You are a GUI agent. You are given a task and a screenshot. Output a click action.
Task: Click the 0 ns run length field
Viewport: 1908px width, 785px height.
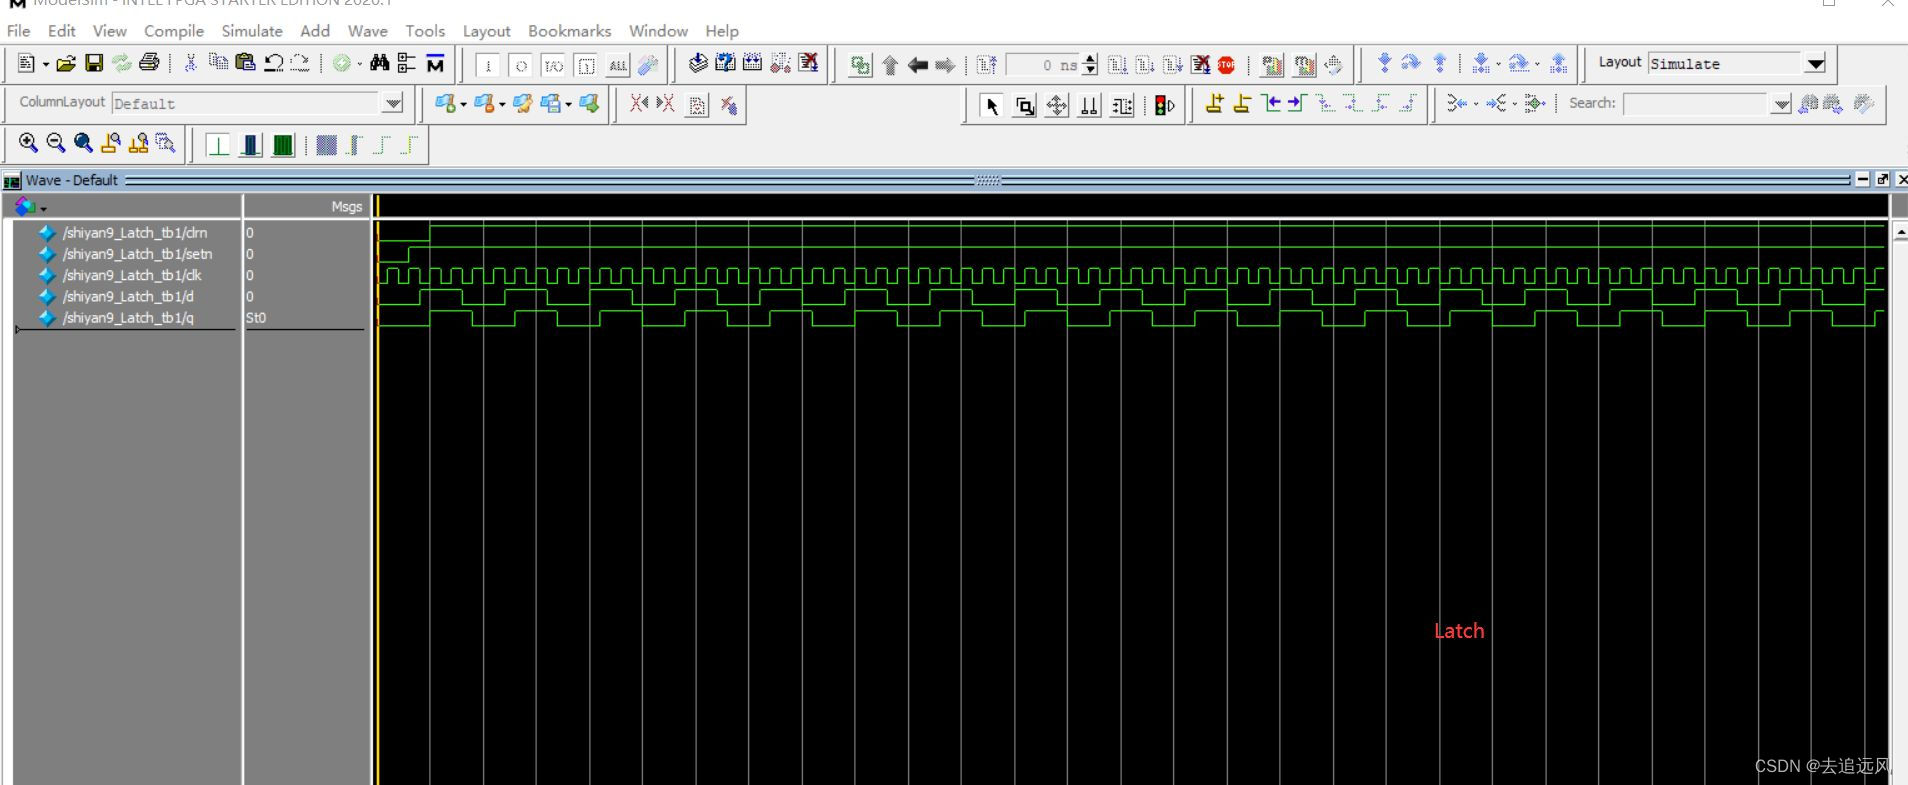tap(1042, 65)
